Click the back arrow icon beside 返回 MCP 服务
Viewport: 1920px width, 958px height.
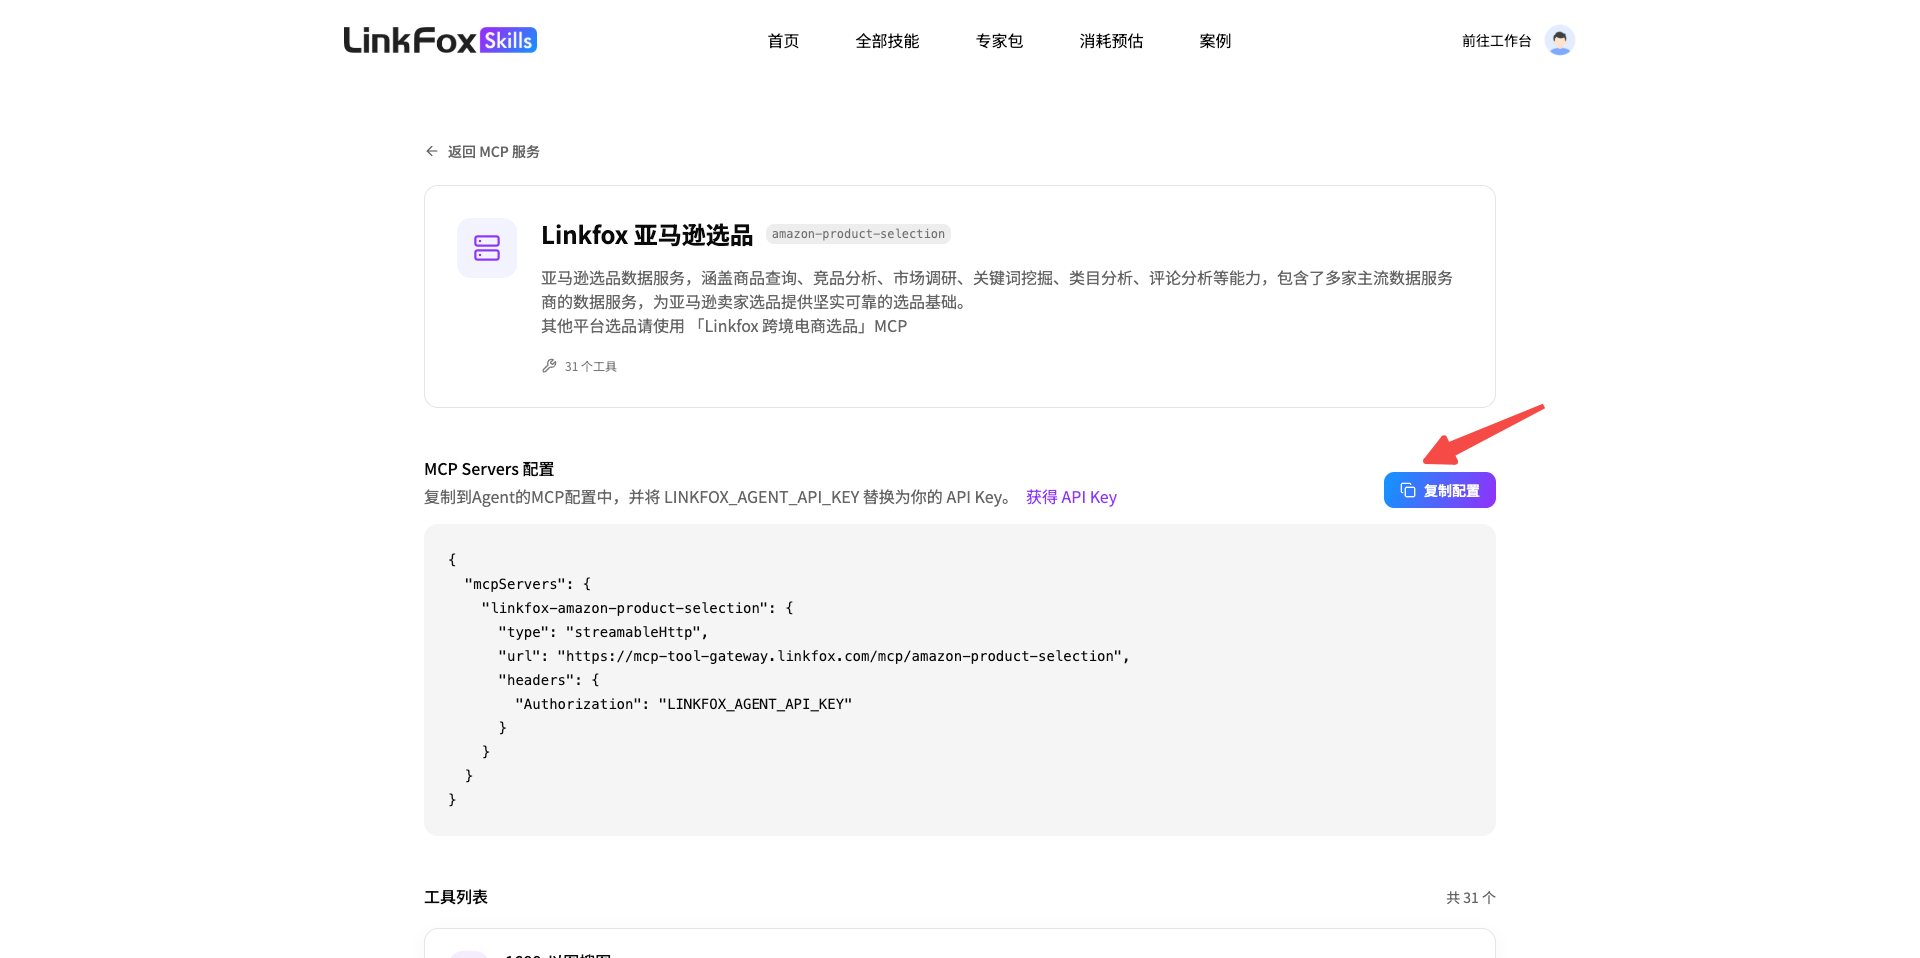(x=432, y=151)
